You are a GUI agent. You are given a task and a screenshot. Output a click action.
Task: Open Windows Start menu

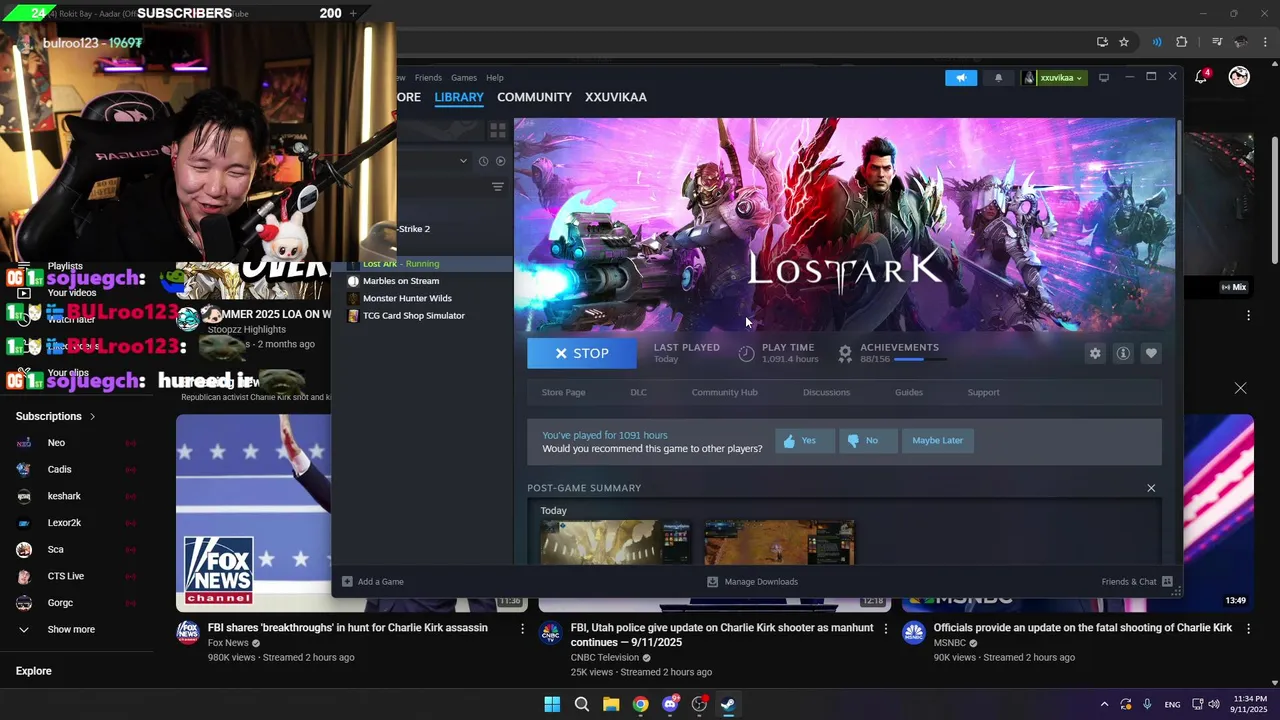tap(552, 704)
